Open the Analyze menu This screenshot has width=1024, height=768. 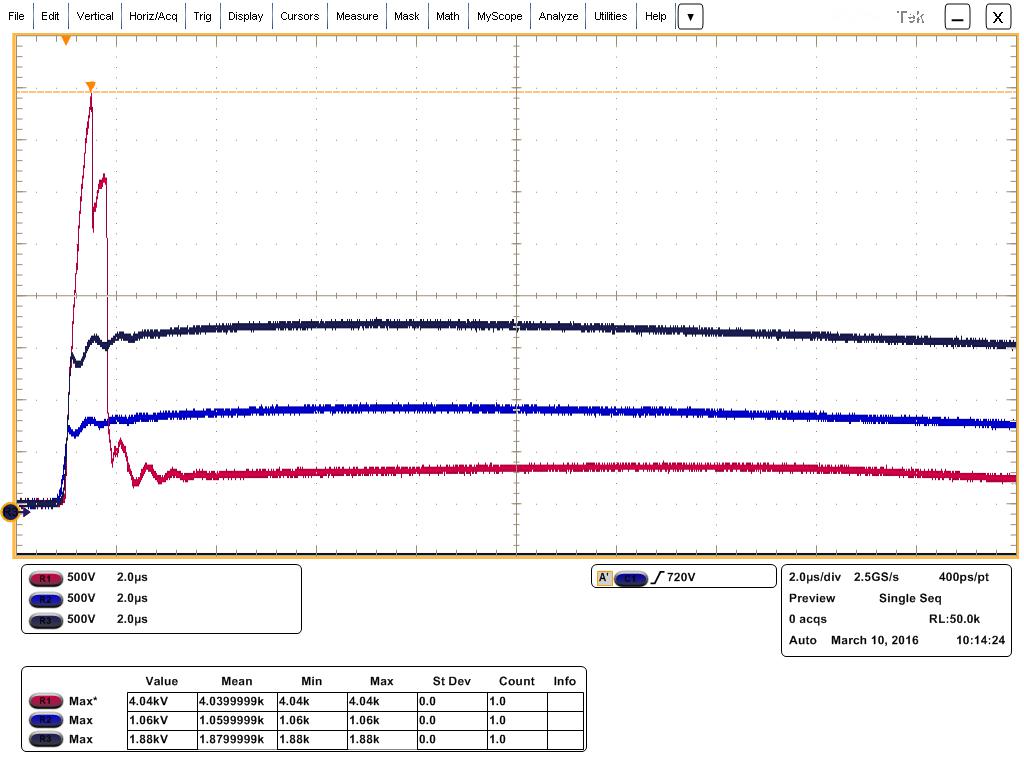click(558, 16)
